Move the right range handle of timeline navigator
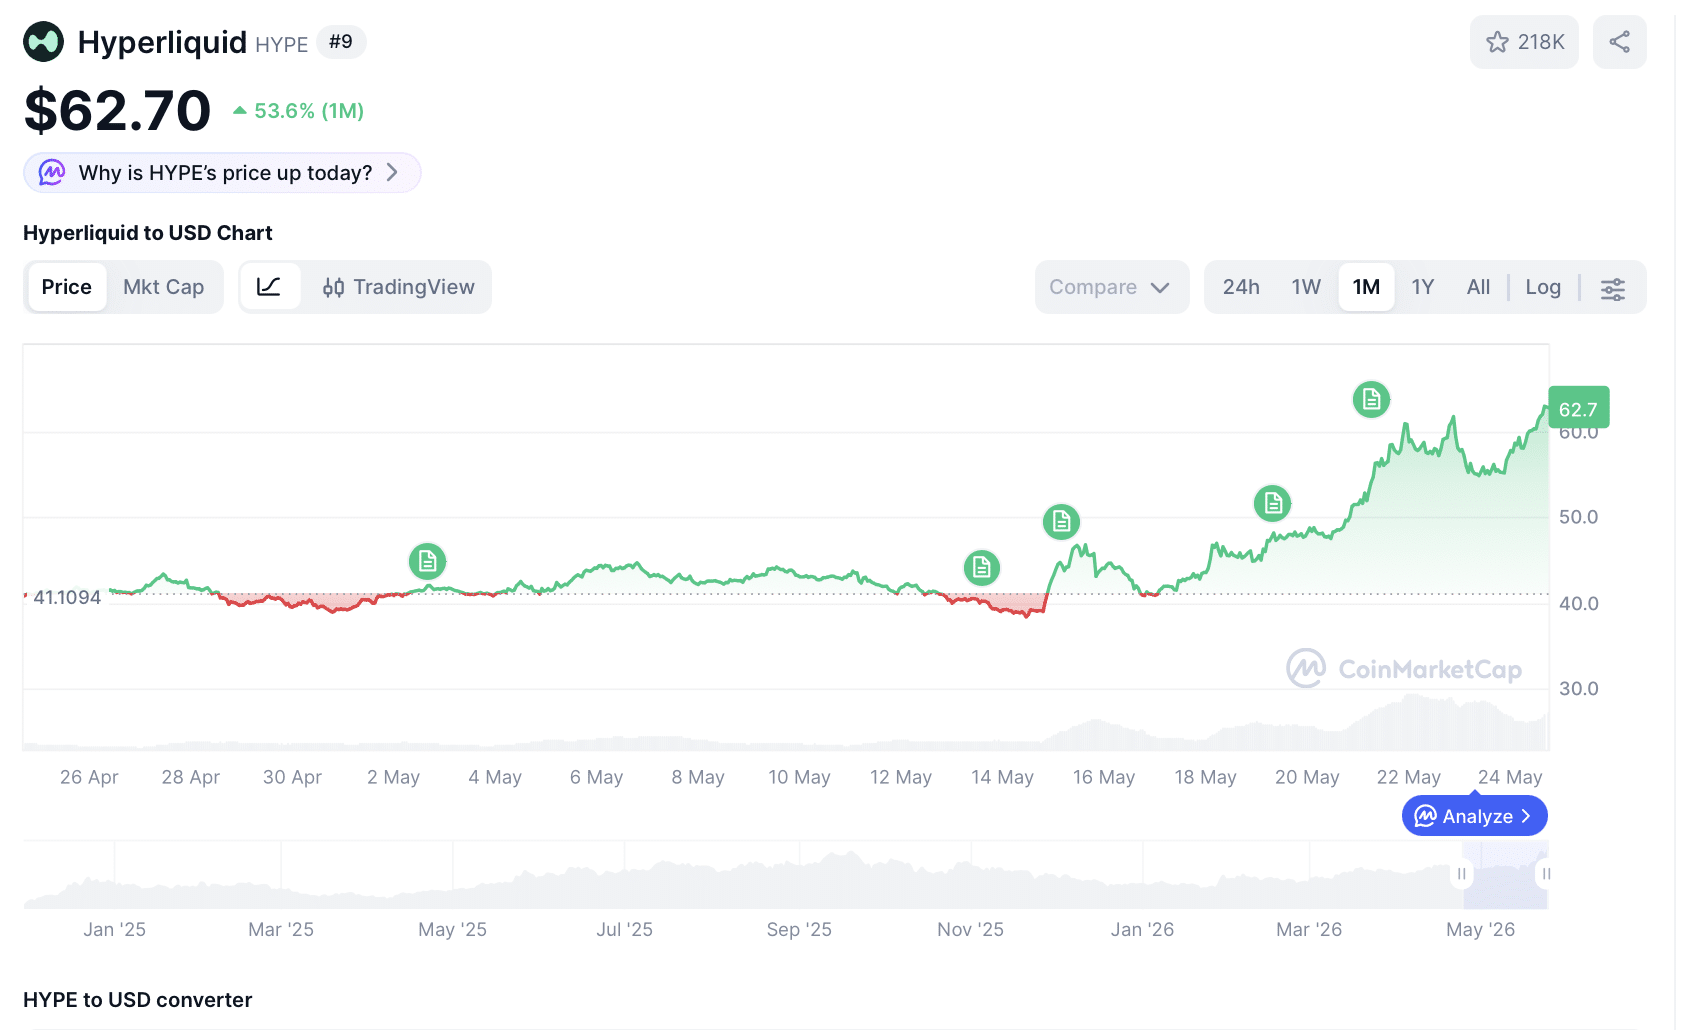The width and height of the screenshot is (1686, 1030). [x=1545, y=874]
